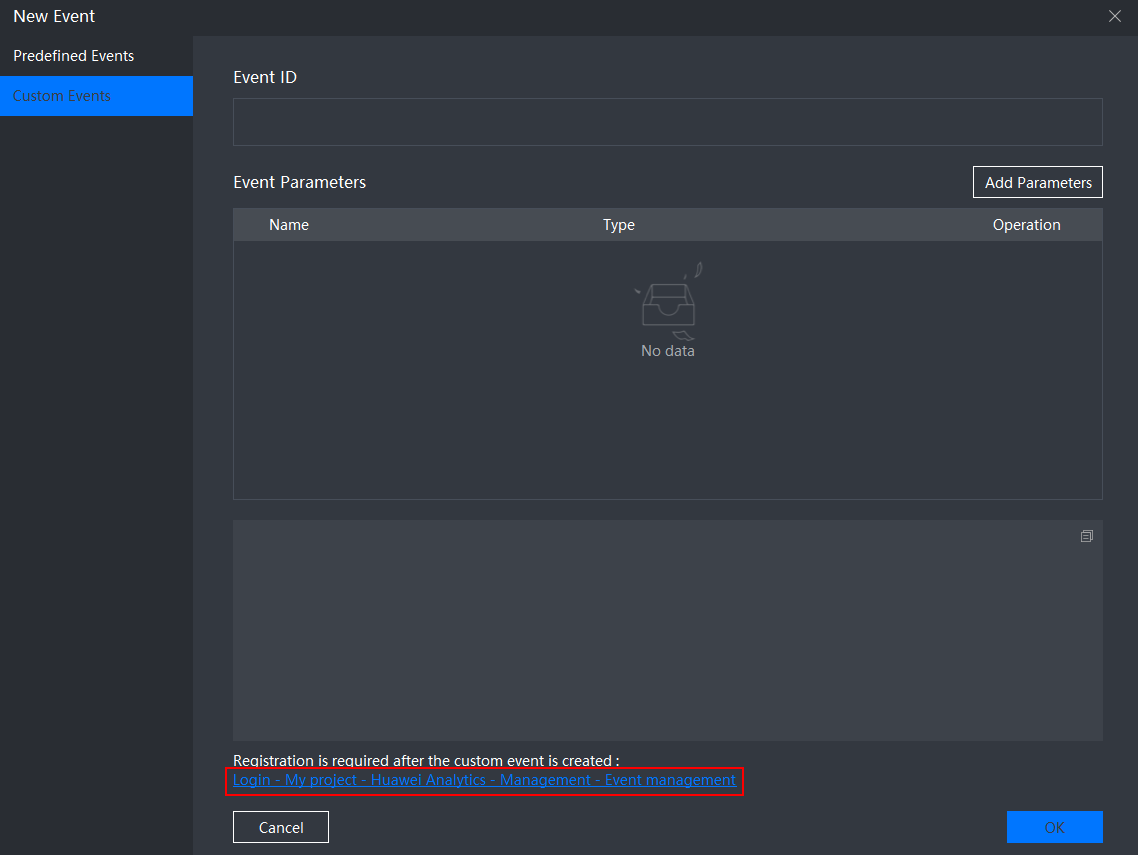The height and width of the screenshot is (855, 1138).
Task: Click the Name column header
Action: (289, 225)
